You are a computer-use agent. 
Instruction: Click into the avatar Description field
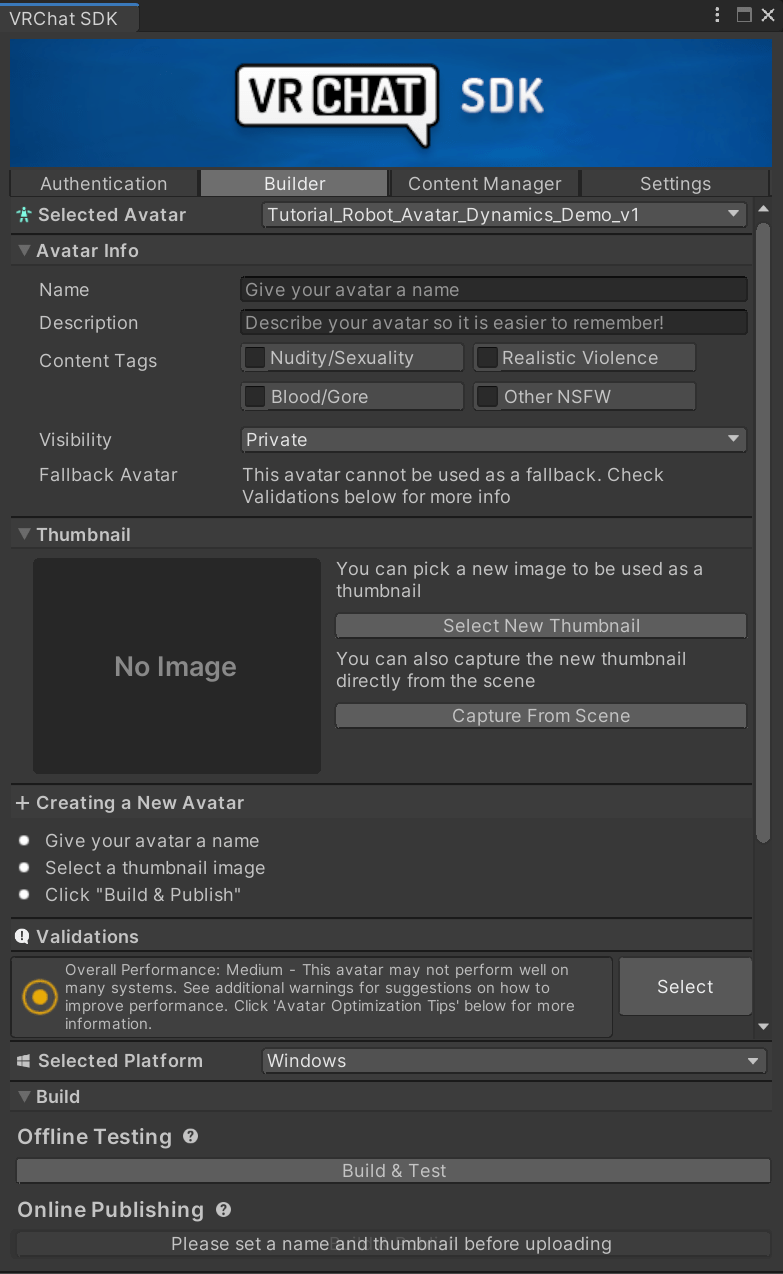pos(494,323)
